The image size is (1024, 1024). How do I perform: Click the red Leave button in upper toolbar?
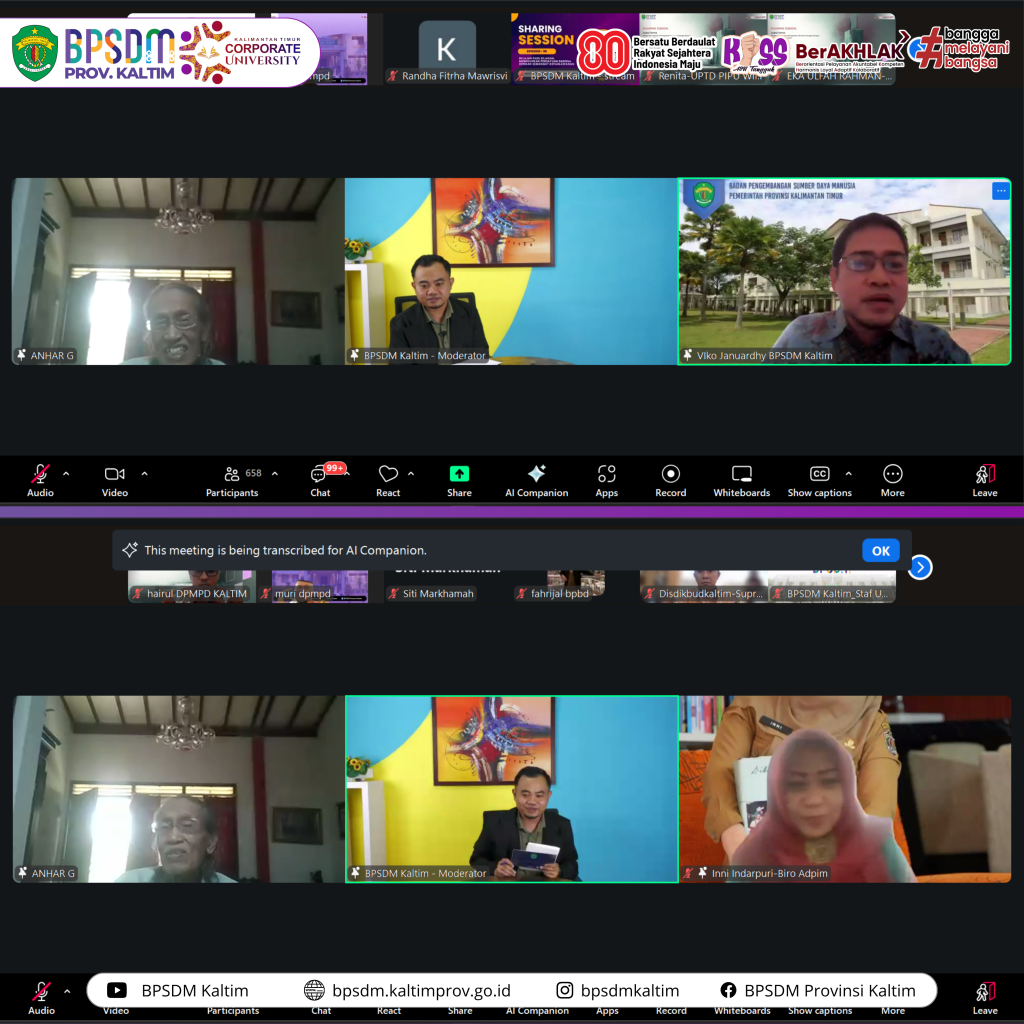(x=985, y=475)
